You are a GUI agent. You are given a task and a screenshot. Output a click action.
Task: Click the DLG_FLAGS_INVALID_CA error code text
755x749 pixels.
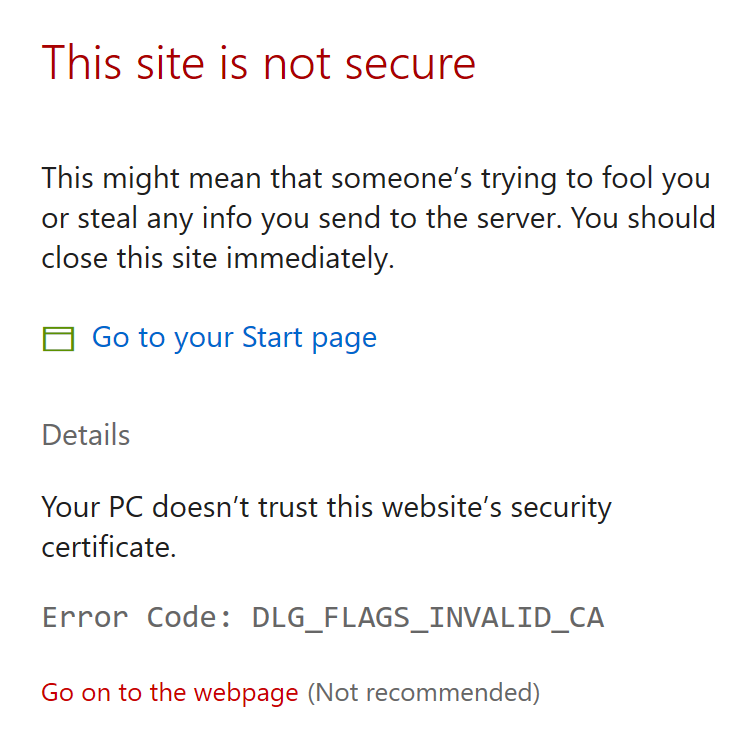[x=427, y=617]
